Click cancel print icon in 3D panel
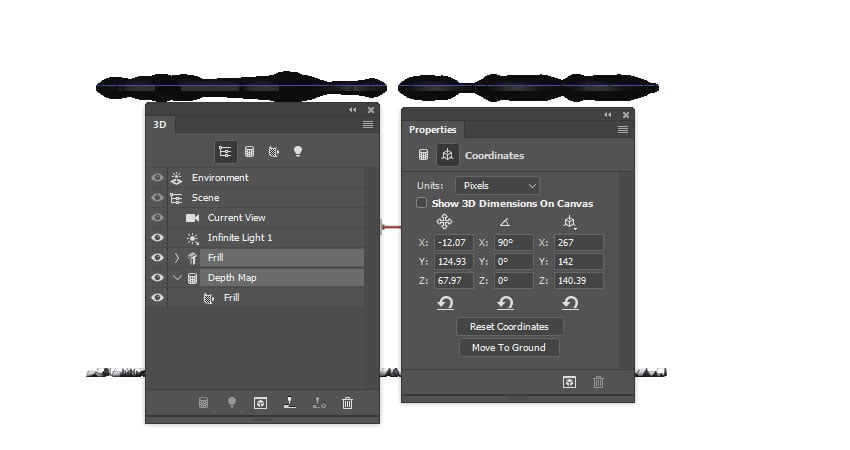 (319, 403)
